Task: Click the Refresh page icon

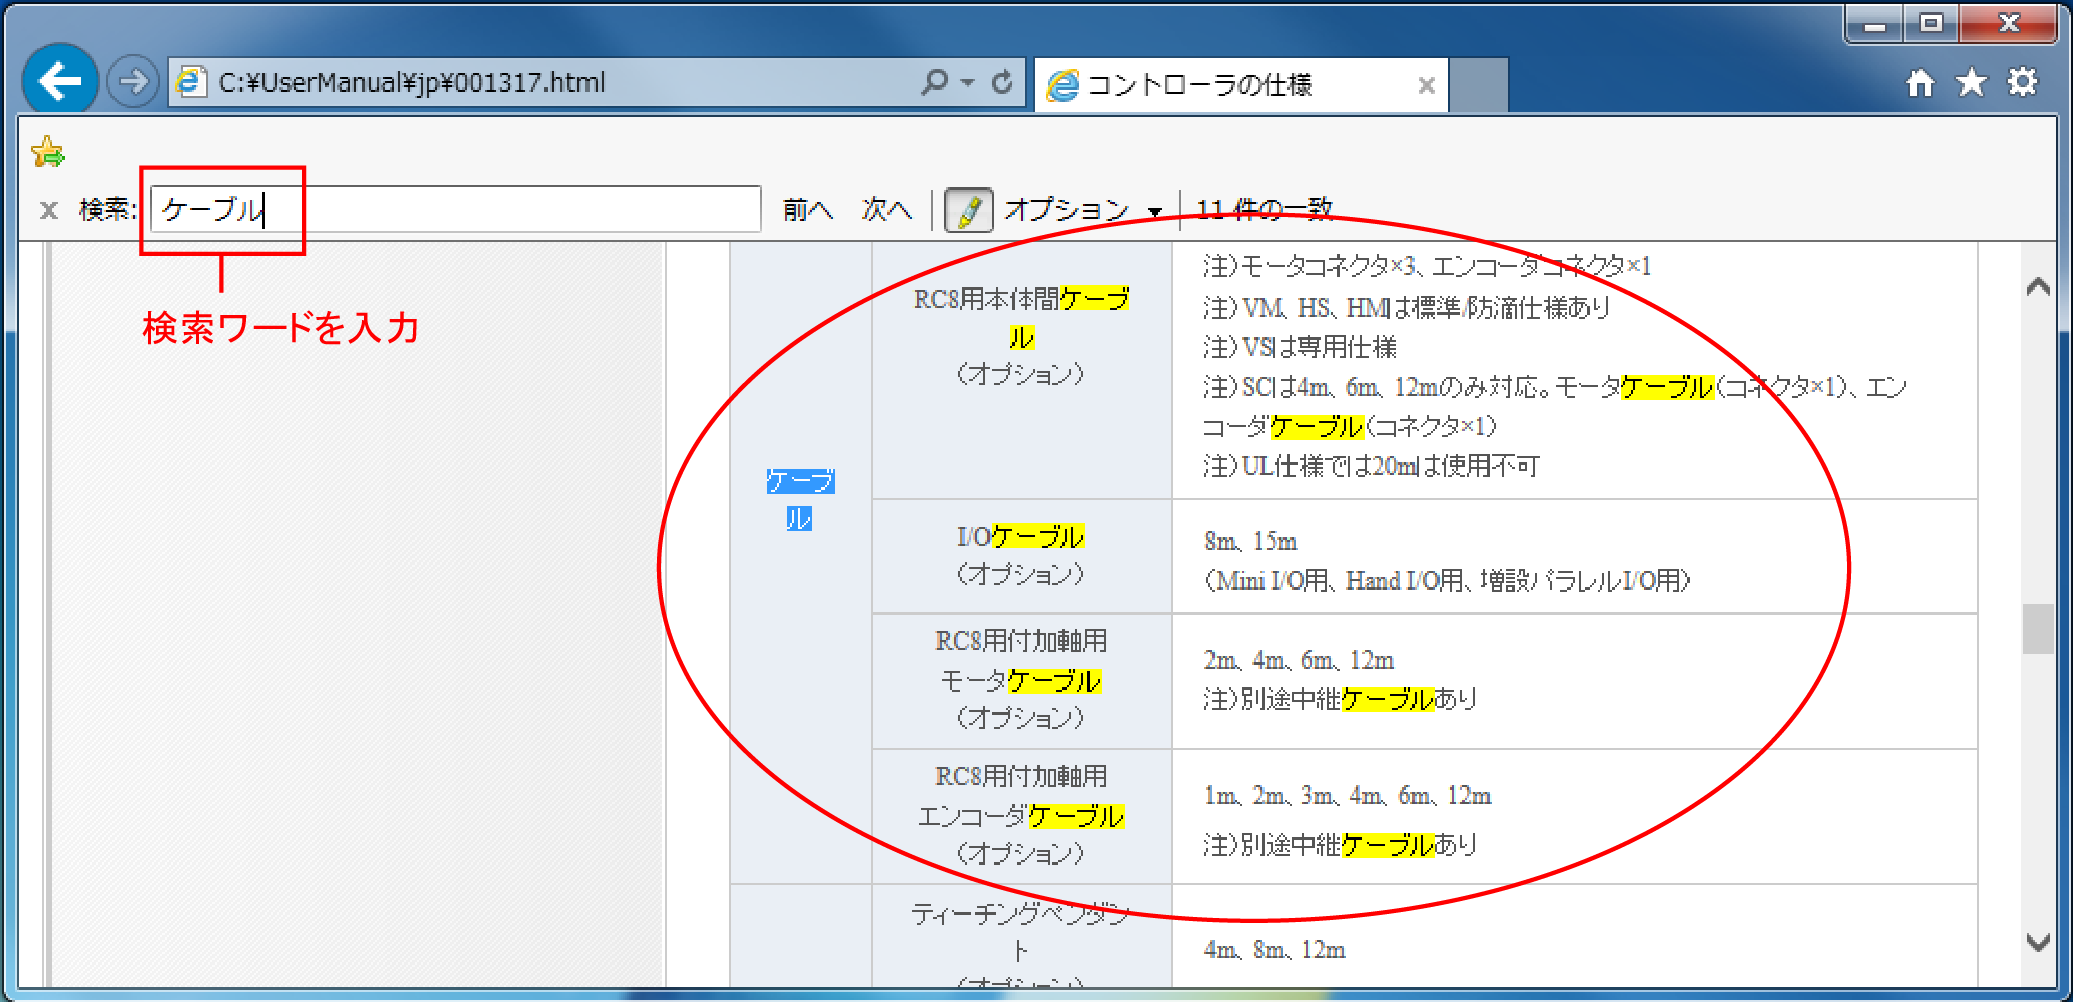Action: (x=1001, y=82)
